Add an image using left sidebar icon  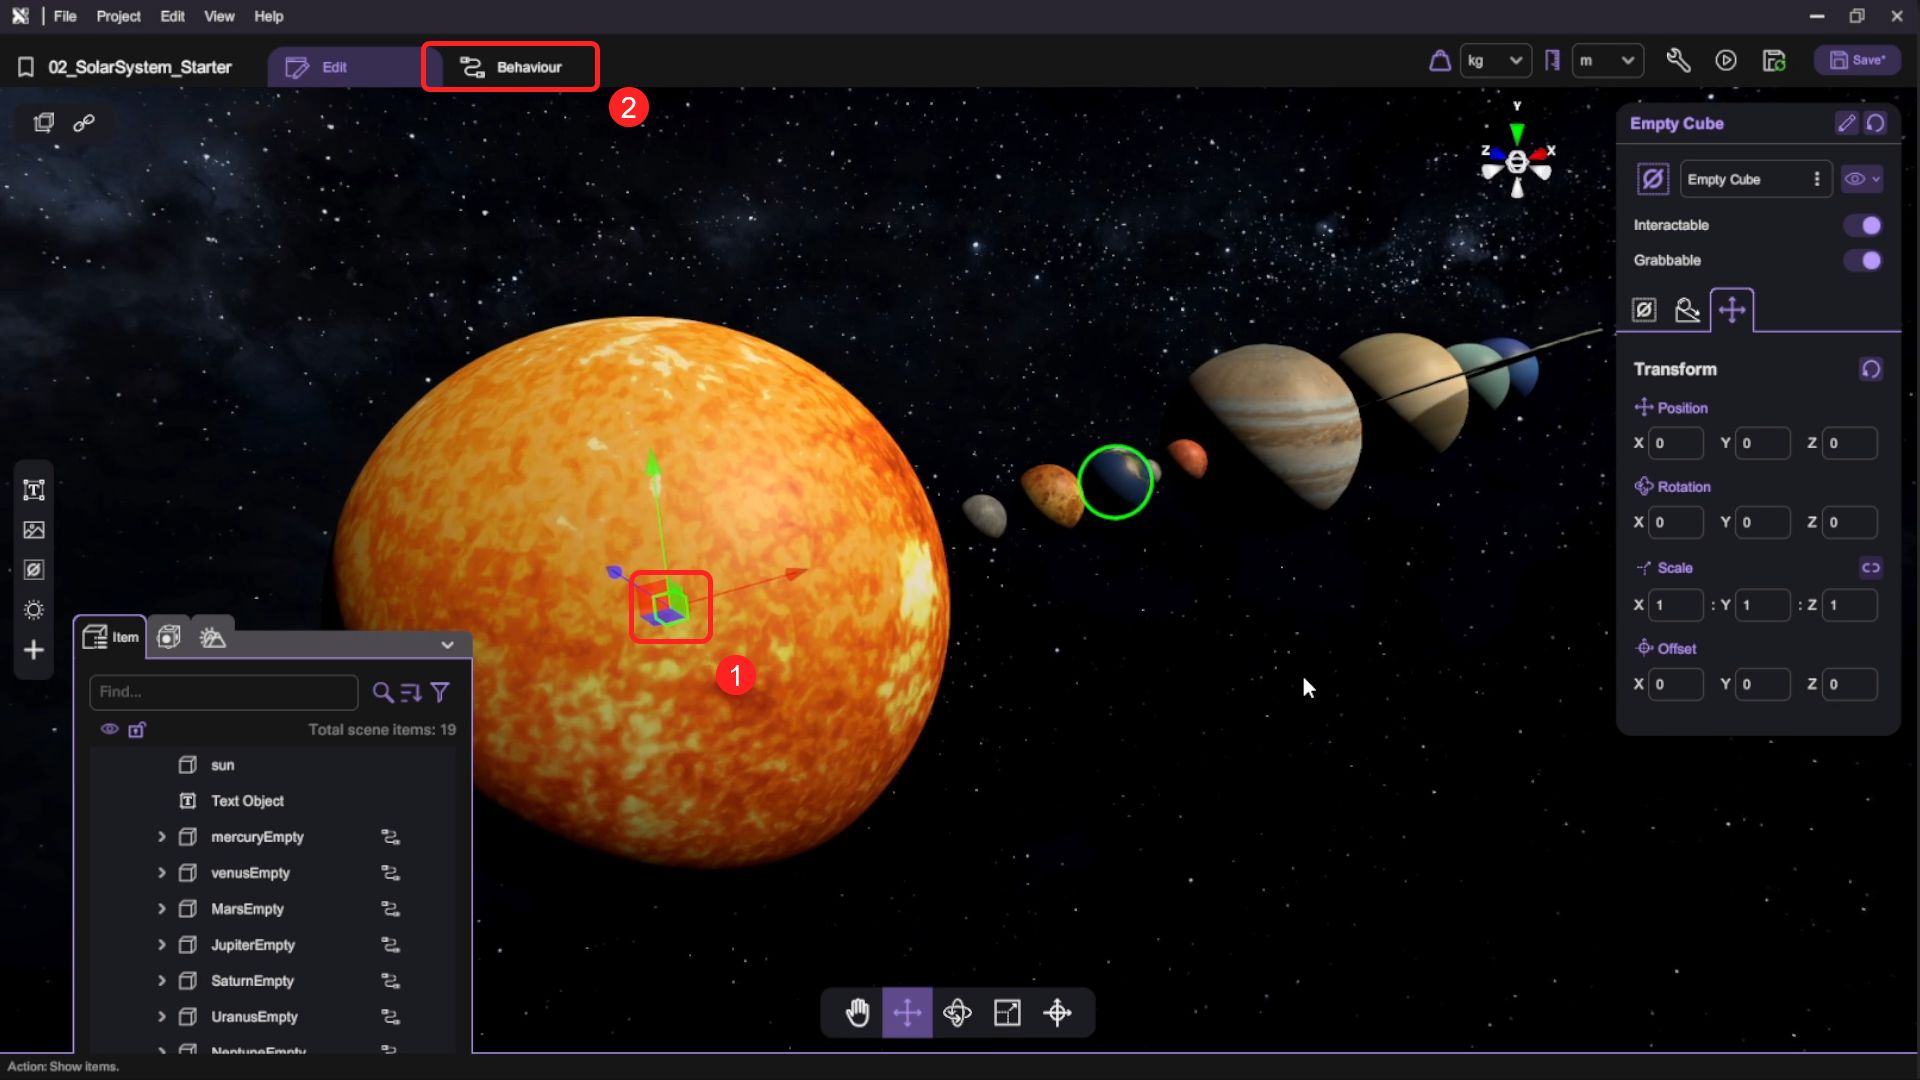coord(34,530)
